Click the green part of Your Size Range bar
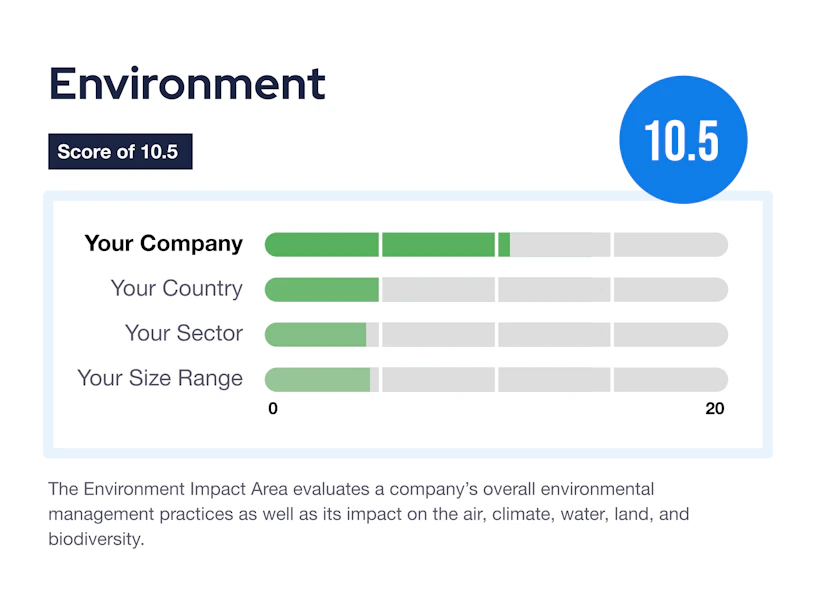This screenshot has width=816, height=612. [317, 379]
